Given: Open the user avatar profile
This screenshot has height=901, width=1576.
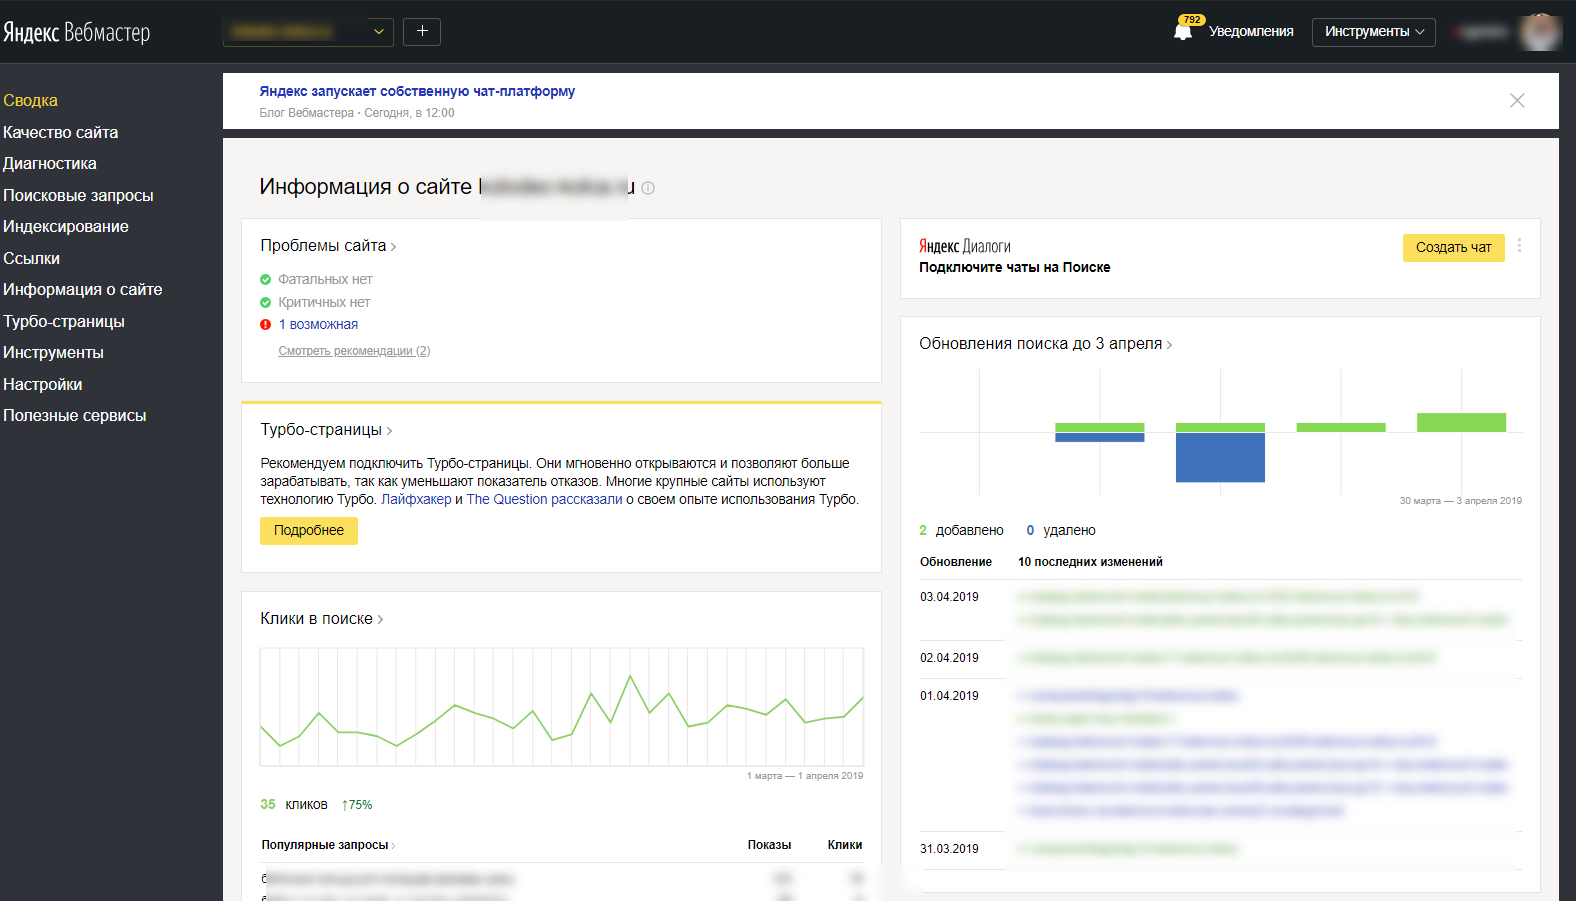Looking at the screenshot, I should click(x=1540, y=32).
